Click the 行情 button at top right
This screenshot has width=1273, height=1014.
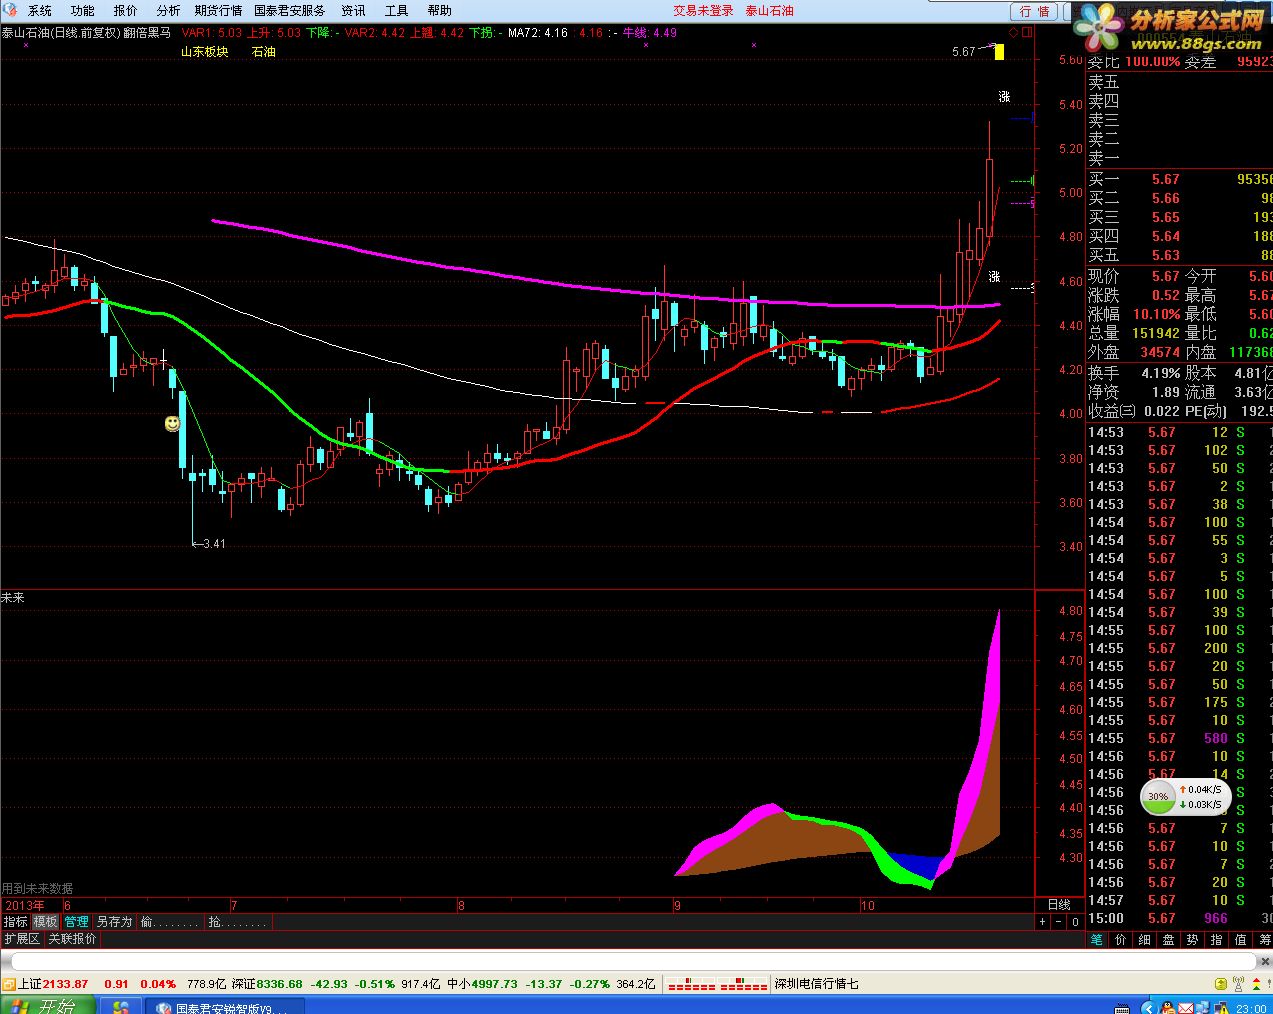1034,11
